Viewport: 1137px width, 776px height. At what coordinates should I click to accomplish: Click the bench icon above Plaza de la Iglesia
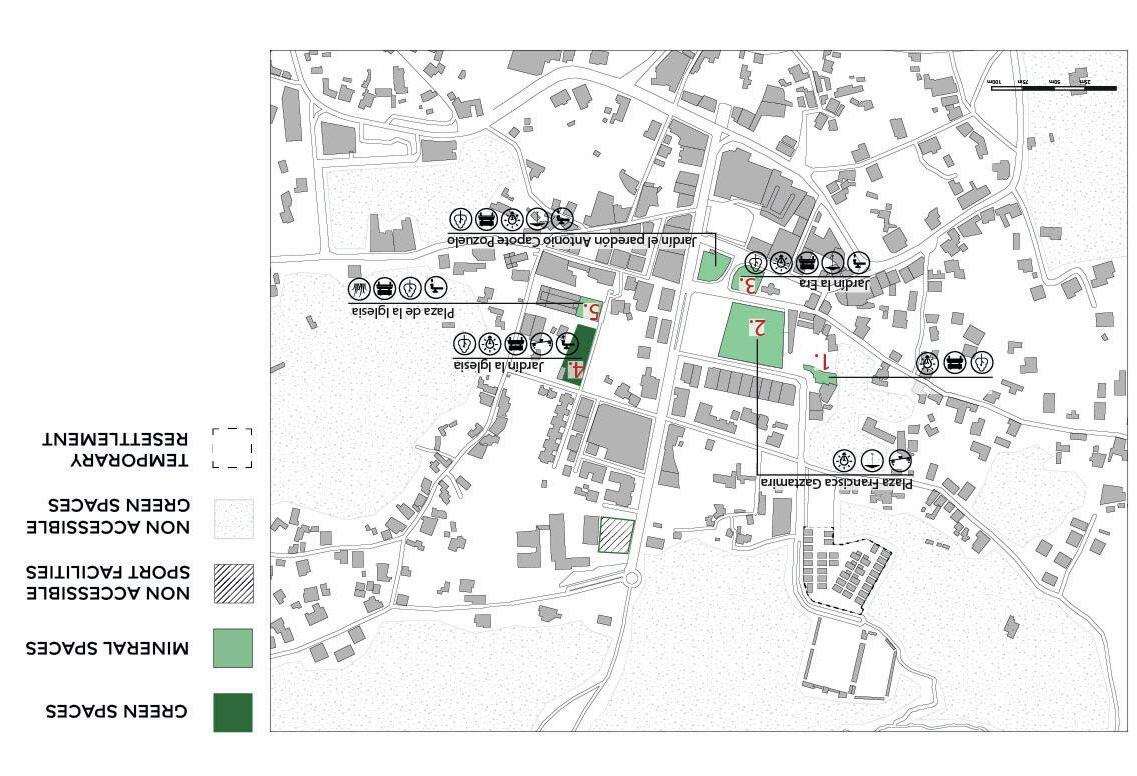pyautogui.click(x=384, y=289)
